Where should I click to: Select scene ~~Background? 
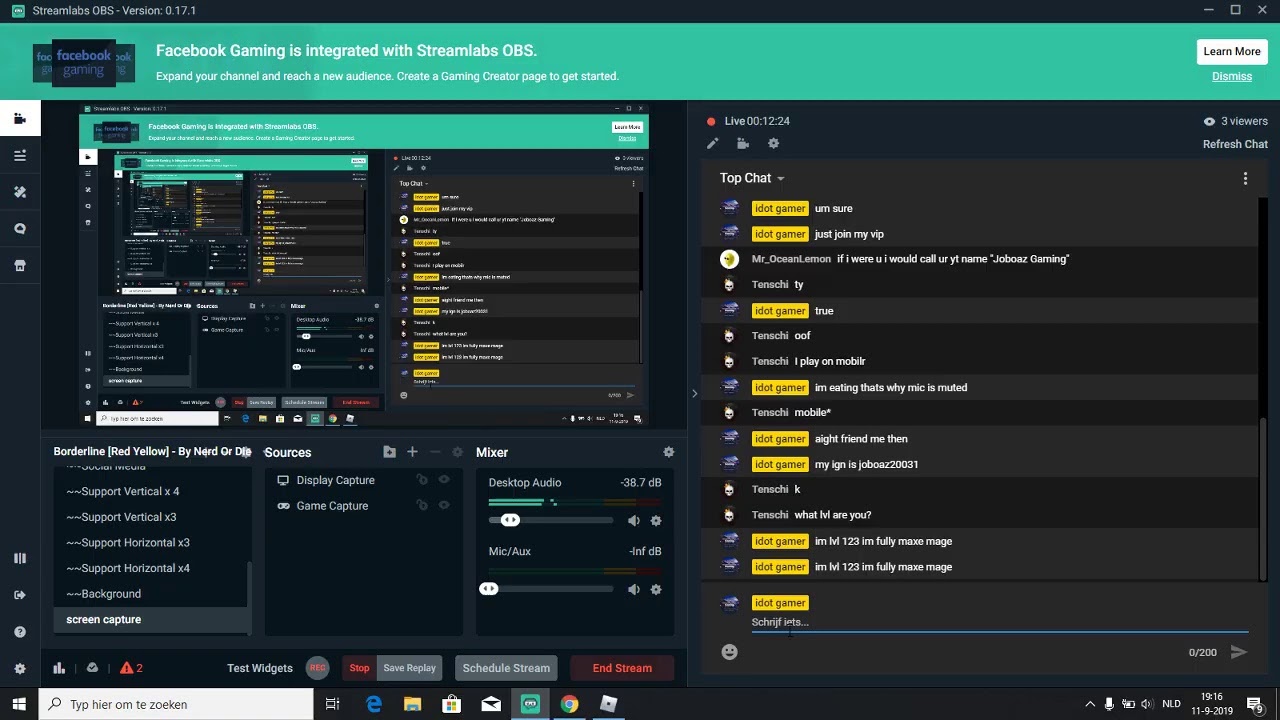tap(150, 594)
